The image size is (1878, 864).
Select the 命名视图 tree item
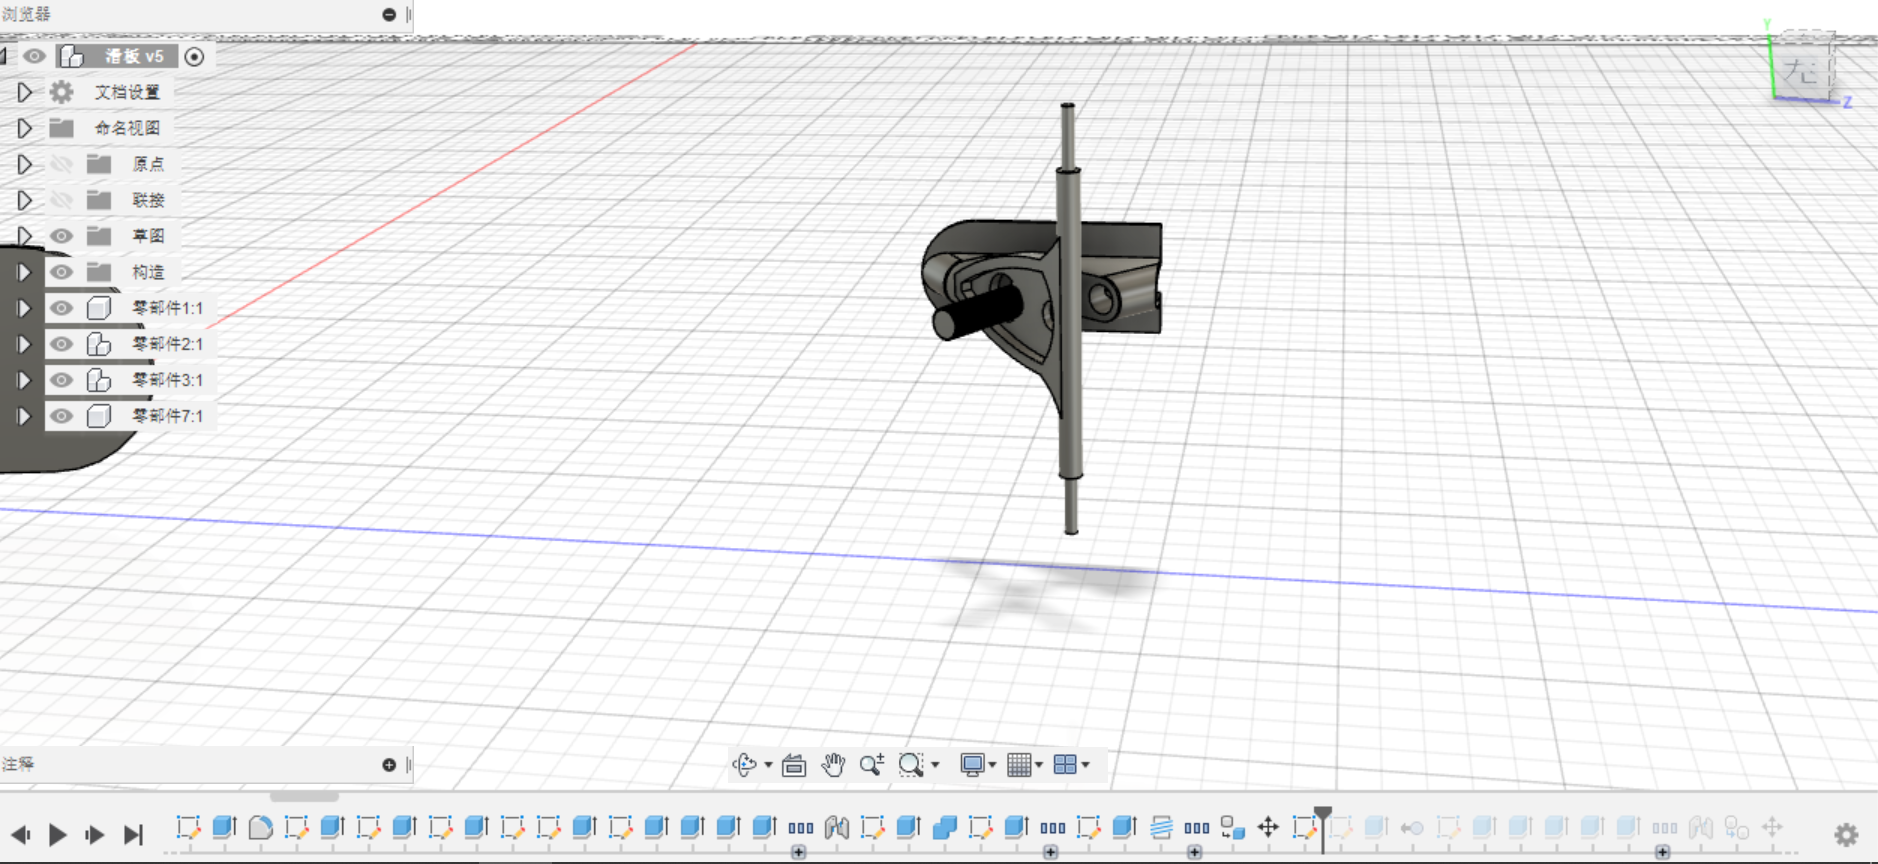[127, 128]
